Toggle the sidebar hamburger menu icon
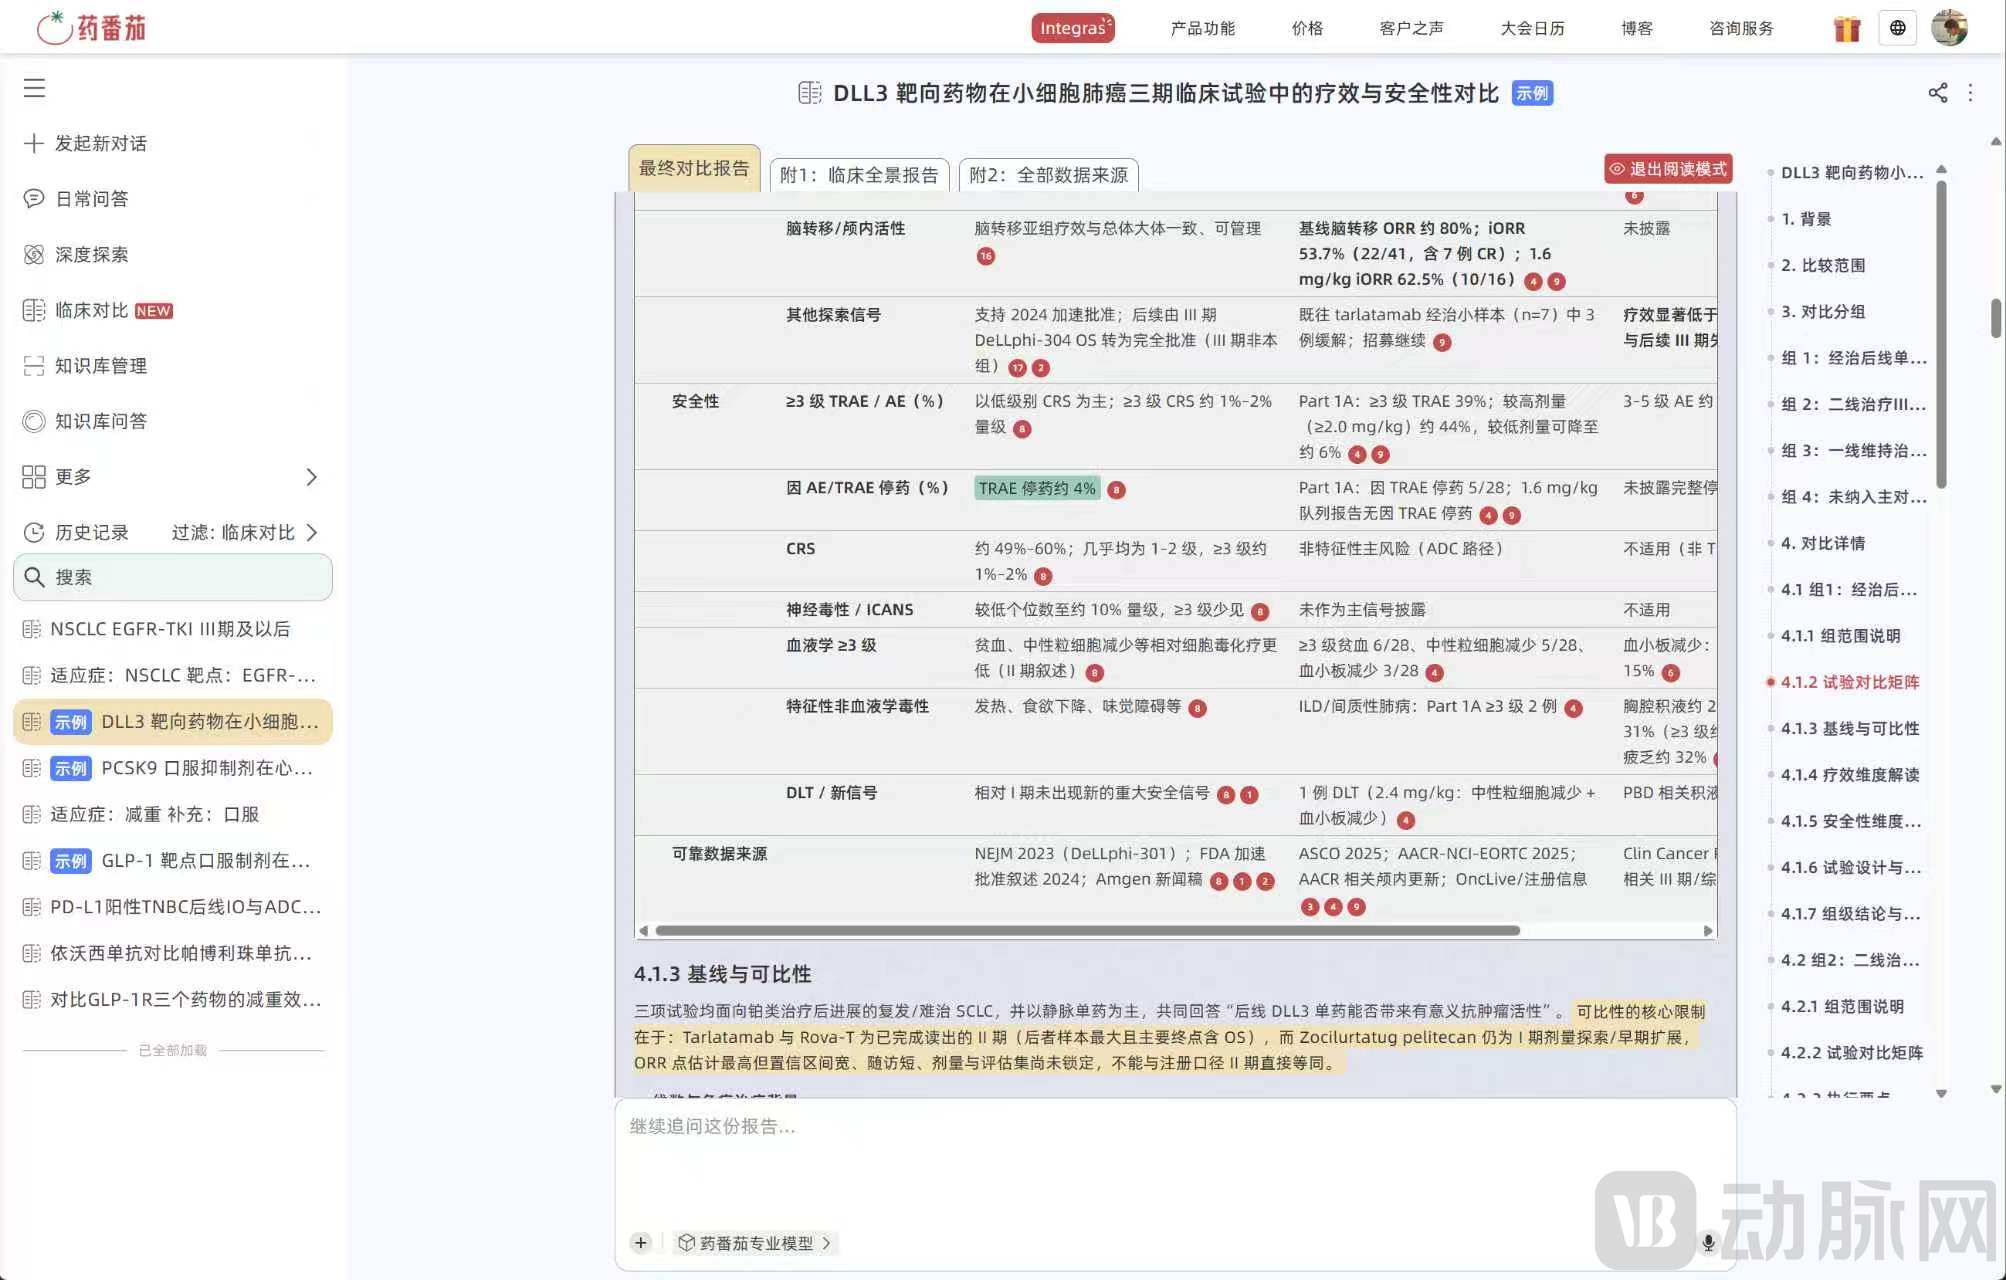 [35, 88]
